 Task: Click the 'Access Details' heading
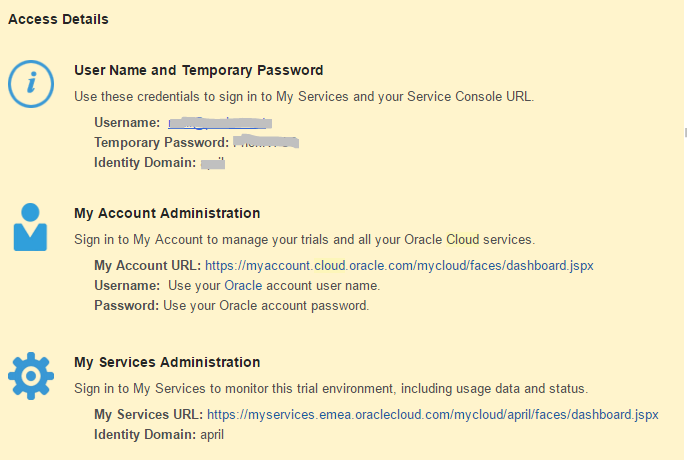coord(58,19)
